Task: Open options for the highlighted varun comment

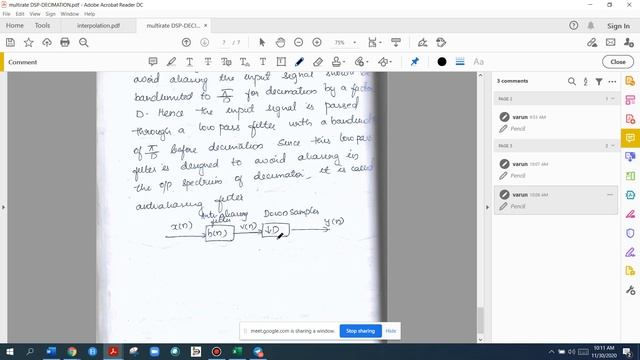Action: (610, 195)
